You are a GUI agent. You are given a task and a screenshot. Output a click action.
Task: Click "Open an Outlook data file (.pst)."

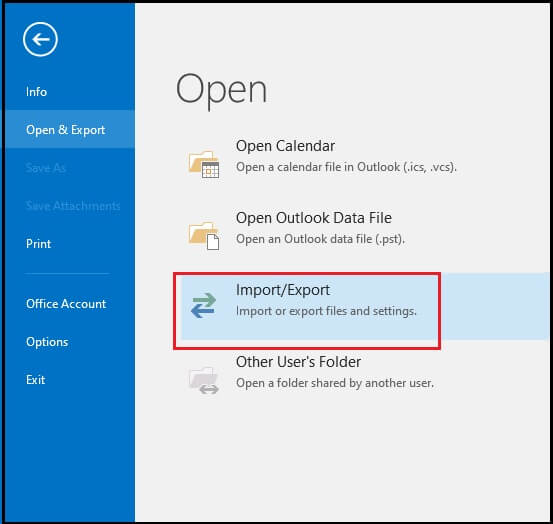[x=320, y=239]
